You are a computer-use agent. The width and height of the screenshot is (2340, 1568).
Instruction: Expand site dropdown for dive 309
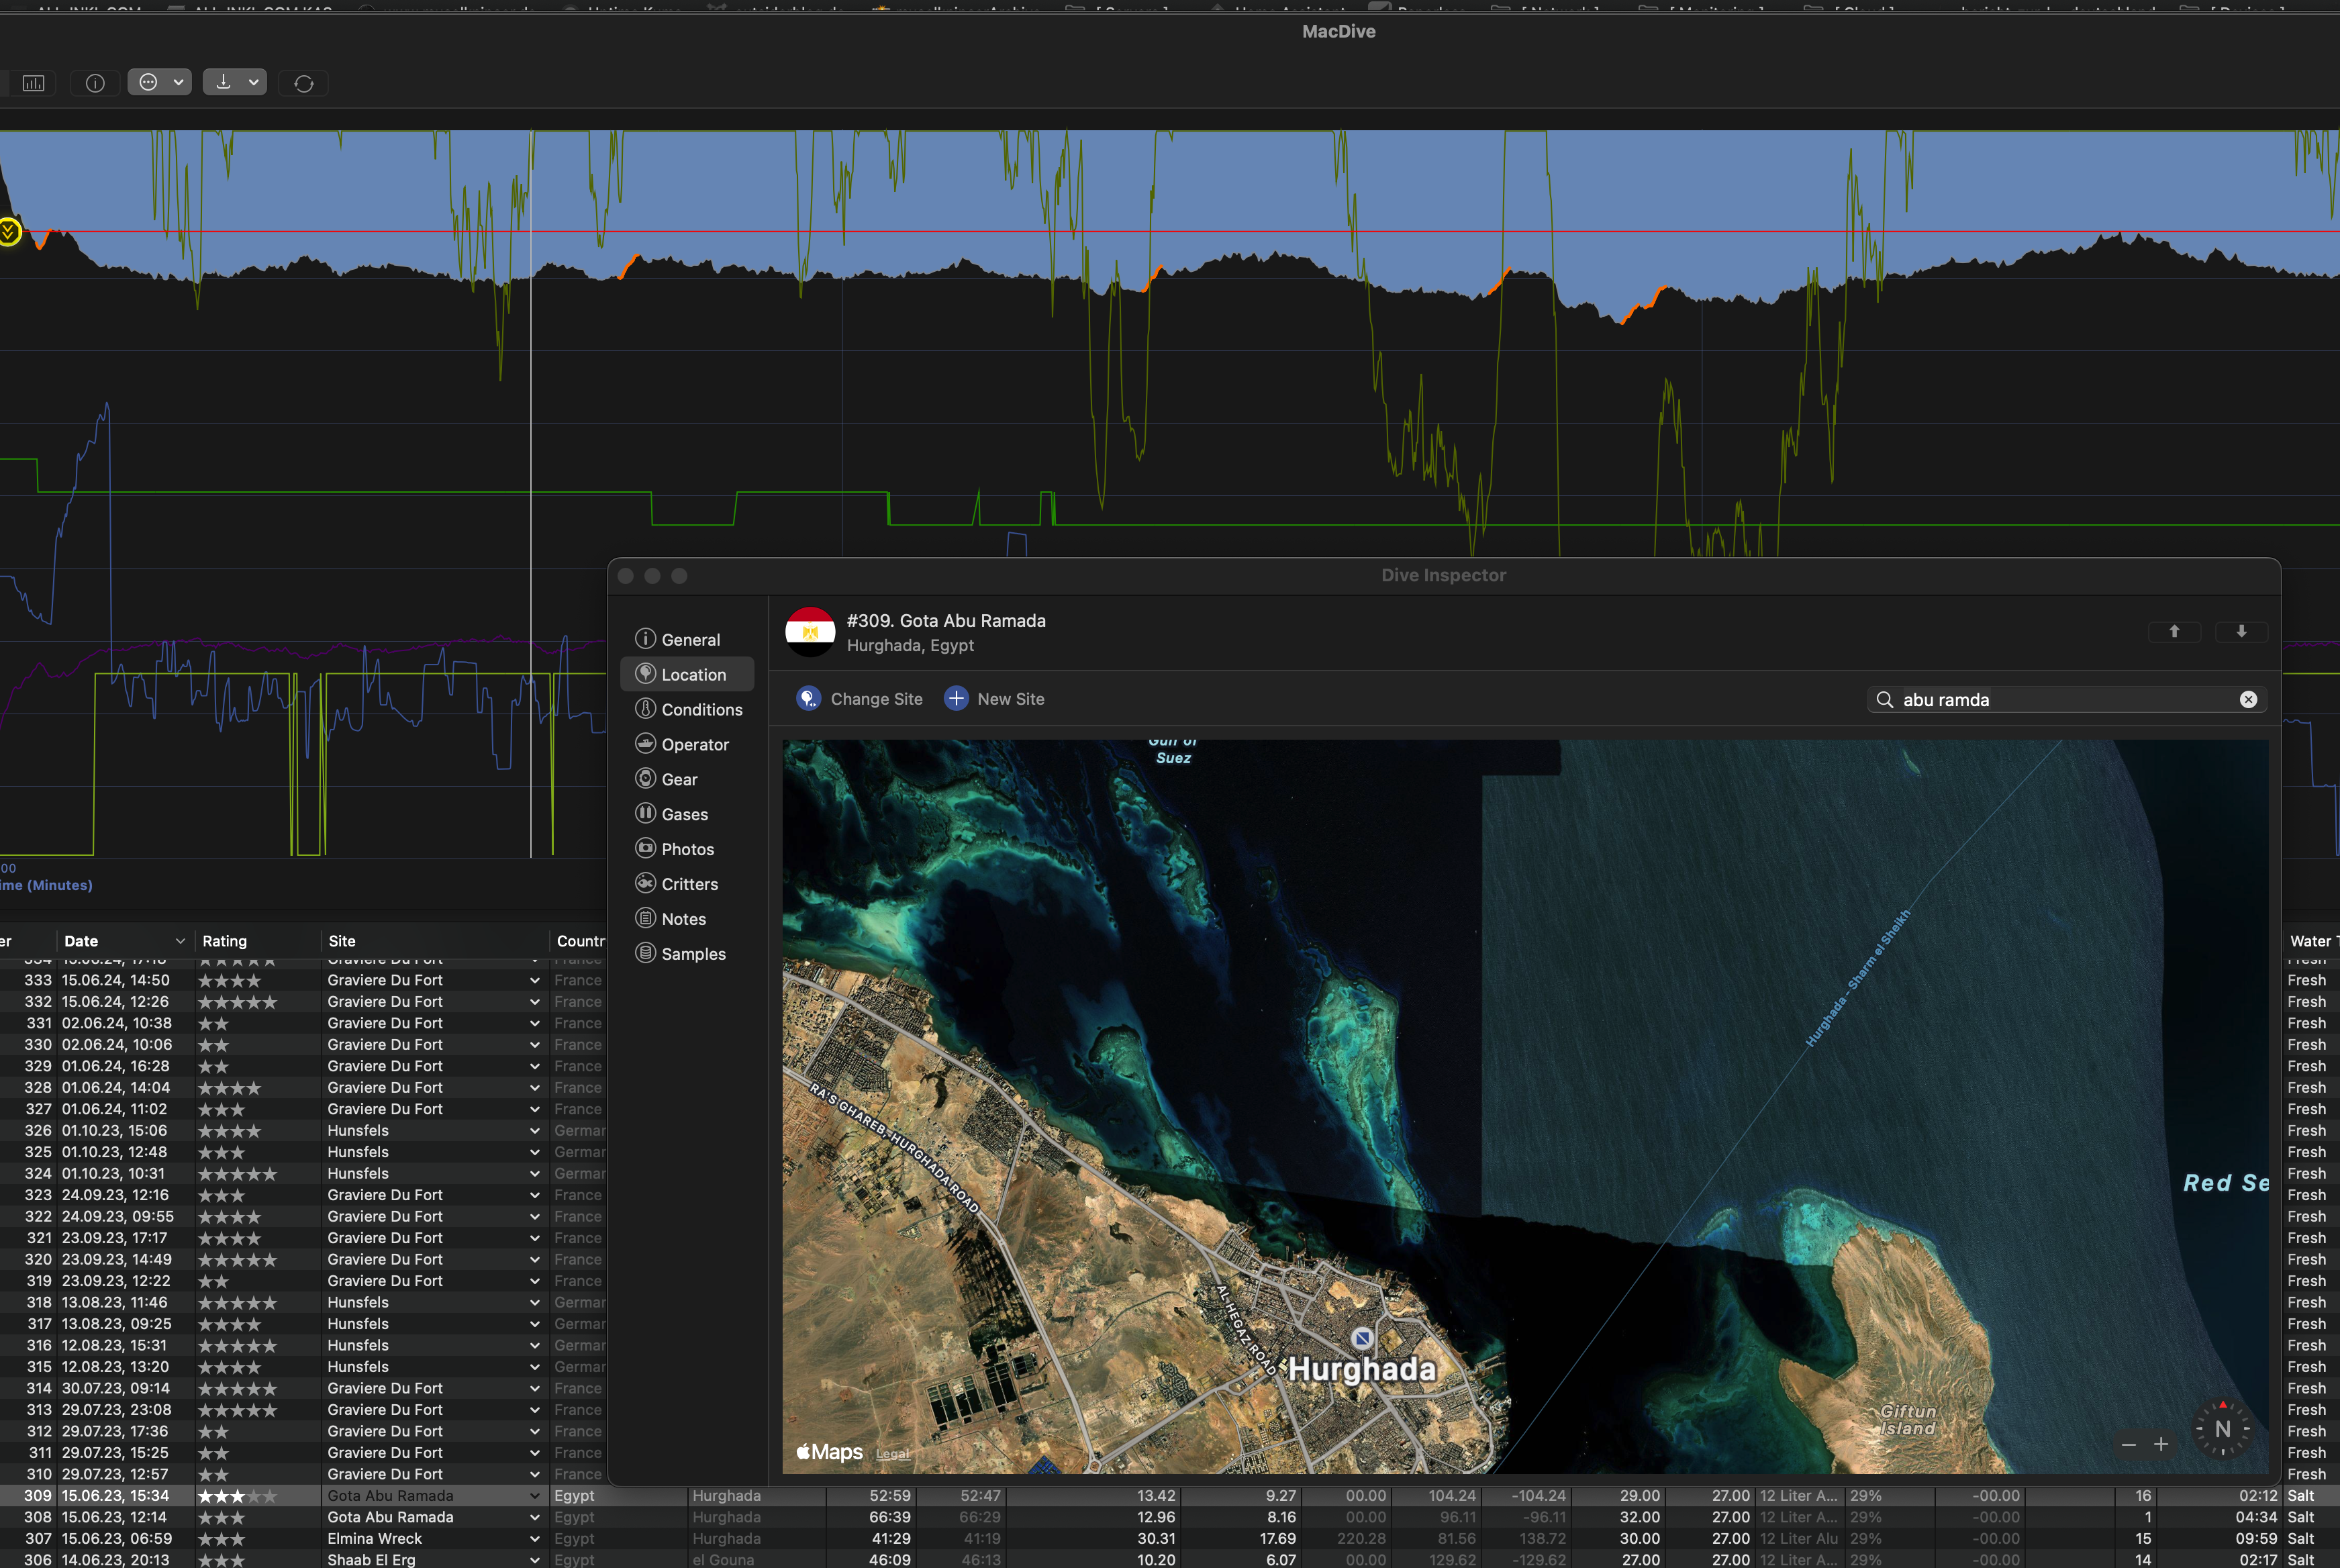click(x=535, y=1496)
